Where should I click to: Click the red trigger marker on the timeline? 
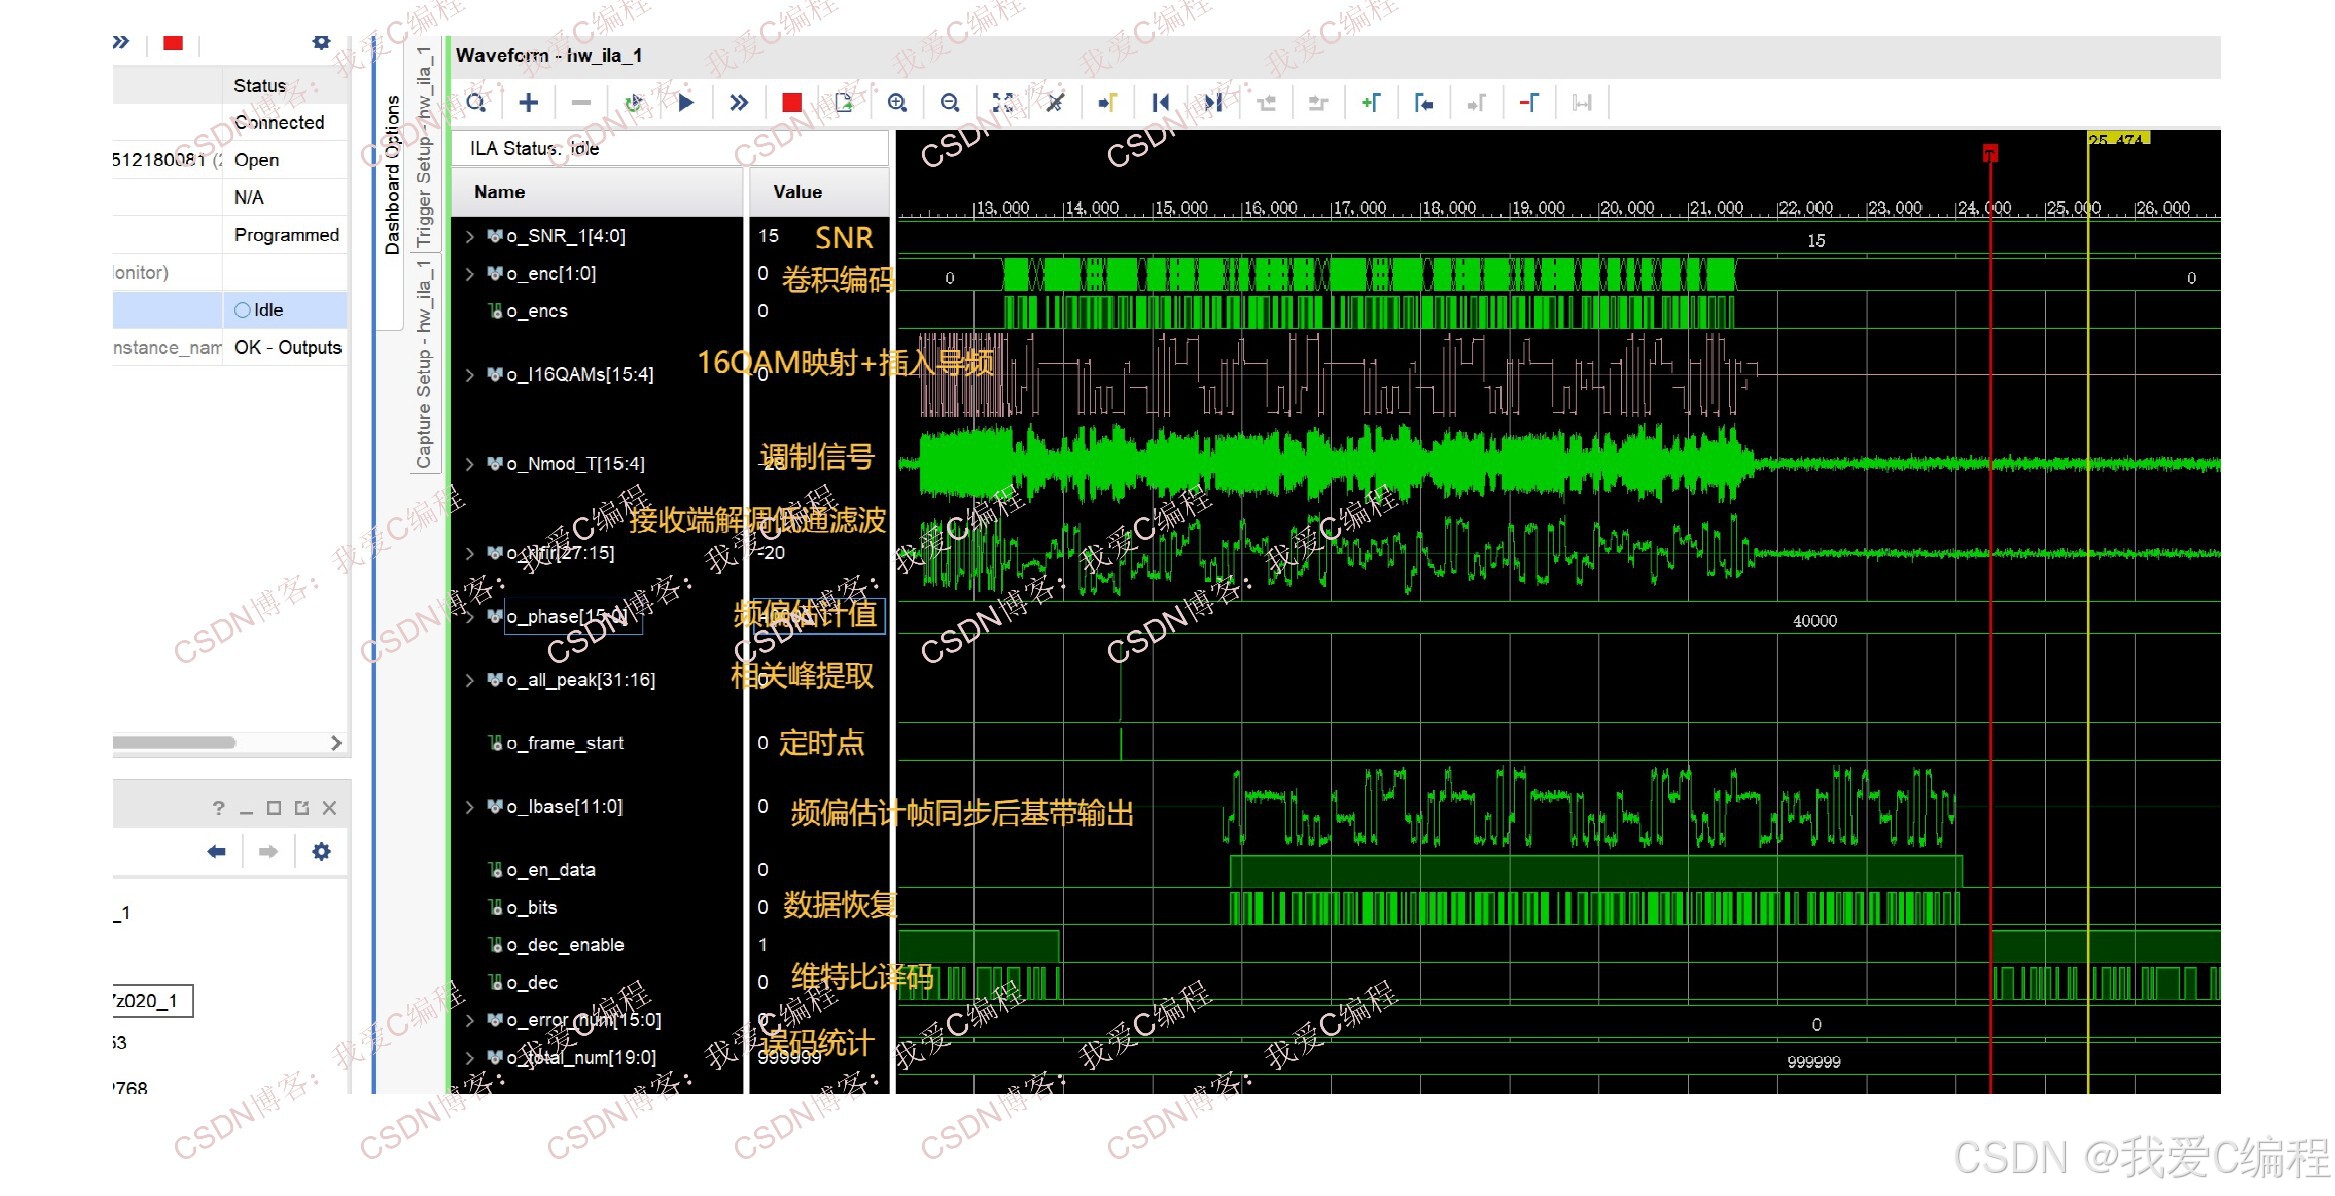1990,153
